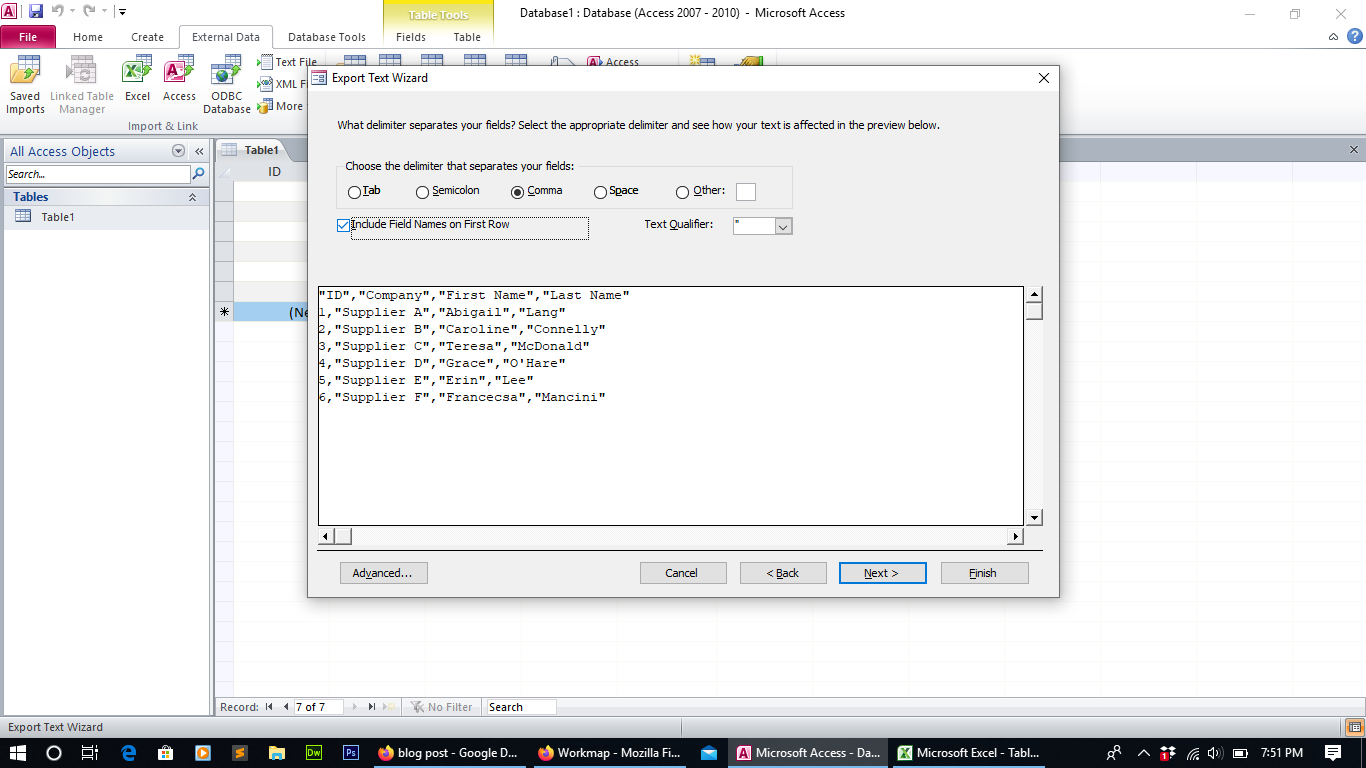Open Dreamweaver from the taskbar
This screenshot has height=768, width=1366.
(314, 752)
